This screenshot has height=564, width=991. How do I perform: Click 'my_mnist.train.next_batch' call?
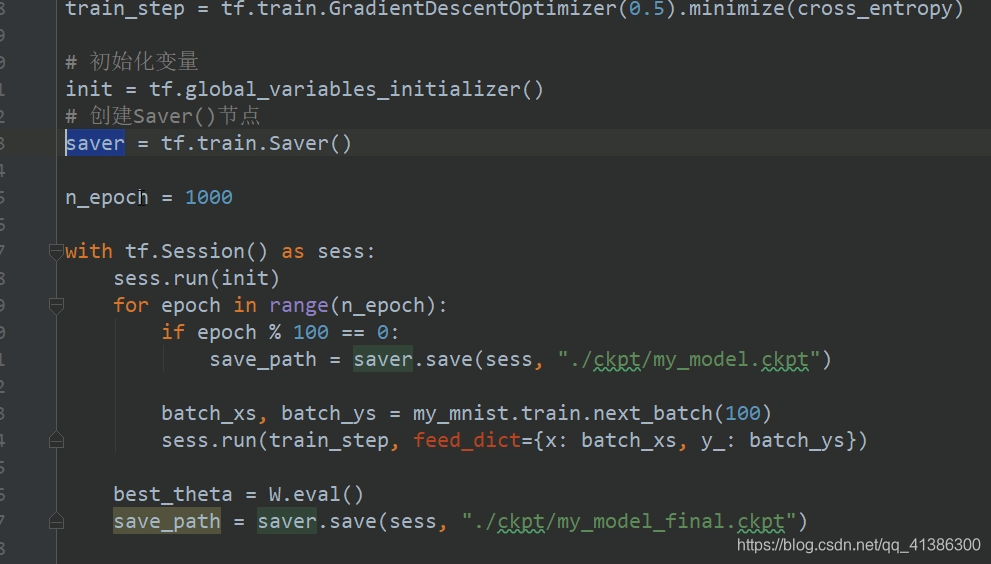tap(563, 414)
